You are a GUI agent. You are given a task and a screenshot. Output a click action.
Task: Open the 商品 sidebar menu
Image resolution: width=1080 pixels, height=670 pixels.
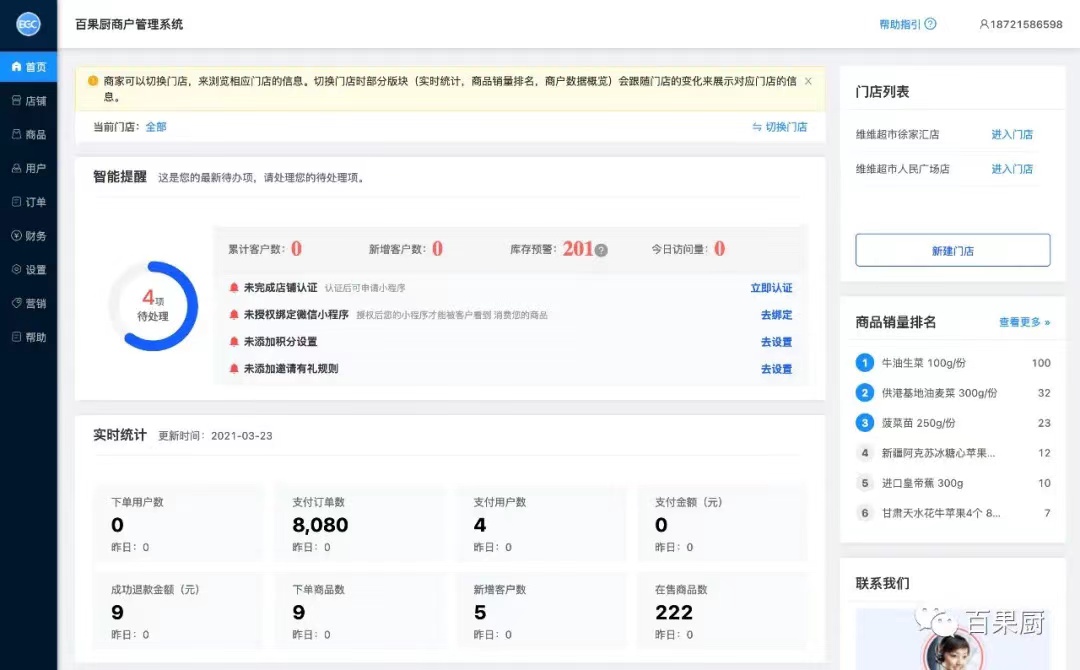pyautogui.click(x=28, y=134)
